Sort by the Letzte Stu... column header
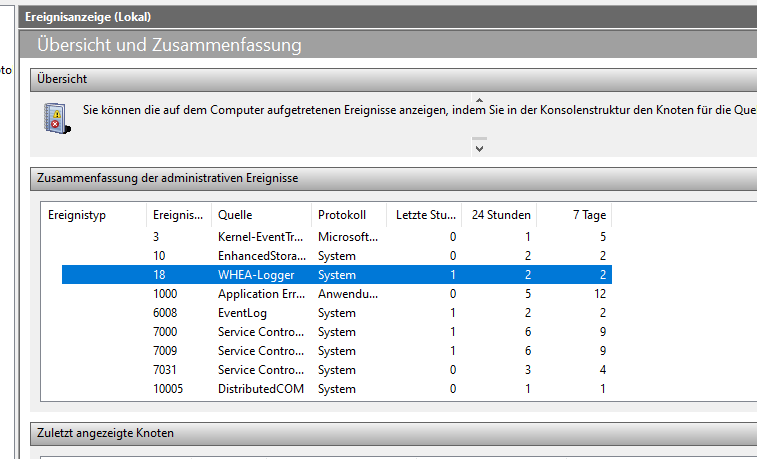Screen dimensions: 757x459 click(x=424, y=215)
